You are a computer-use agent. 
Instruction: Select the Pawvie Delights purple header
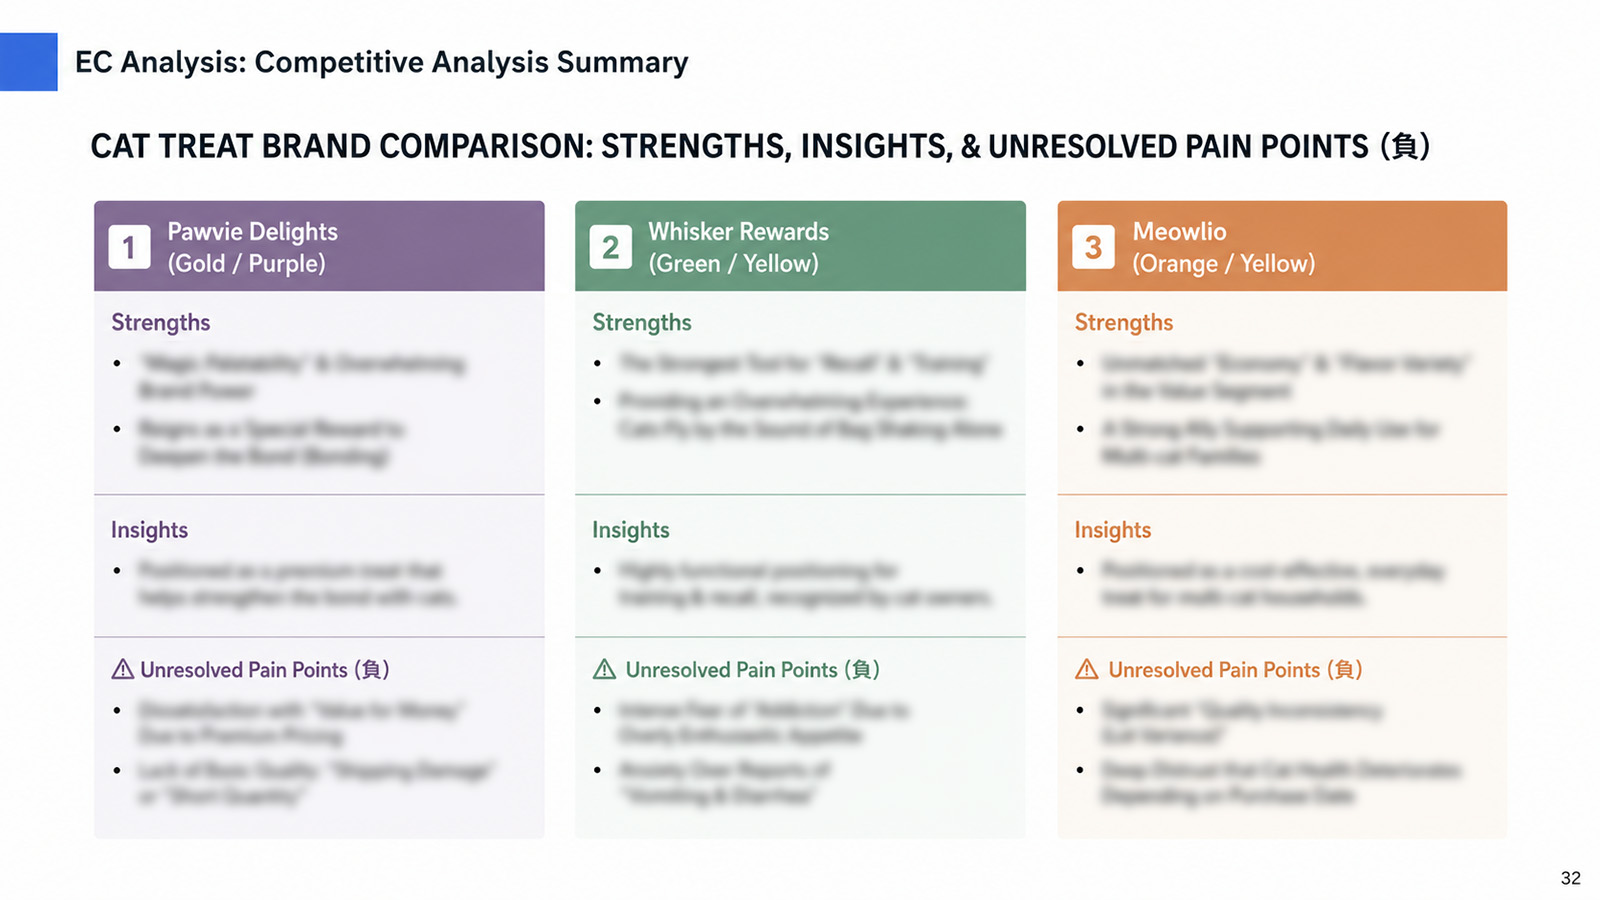coord(319,246)
